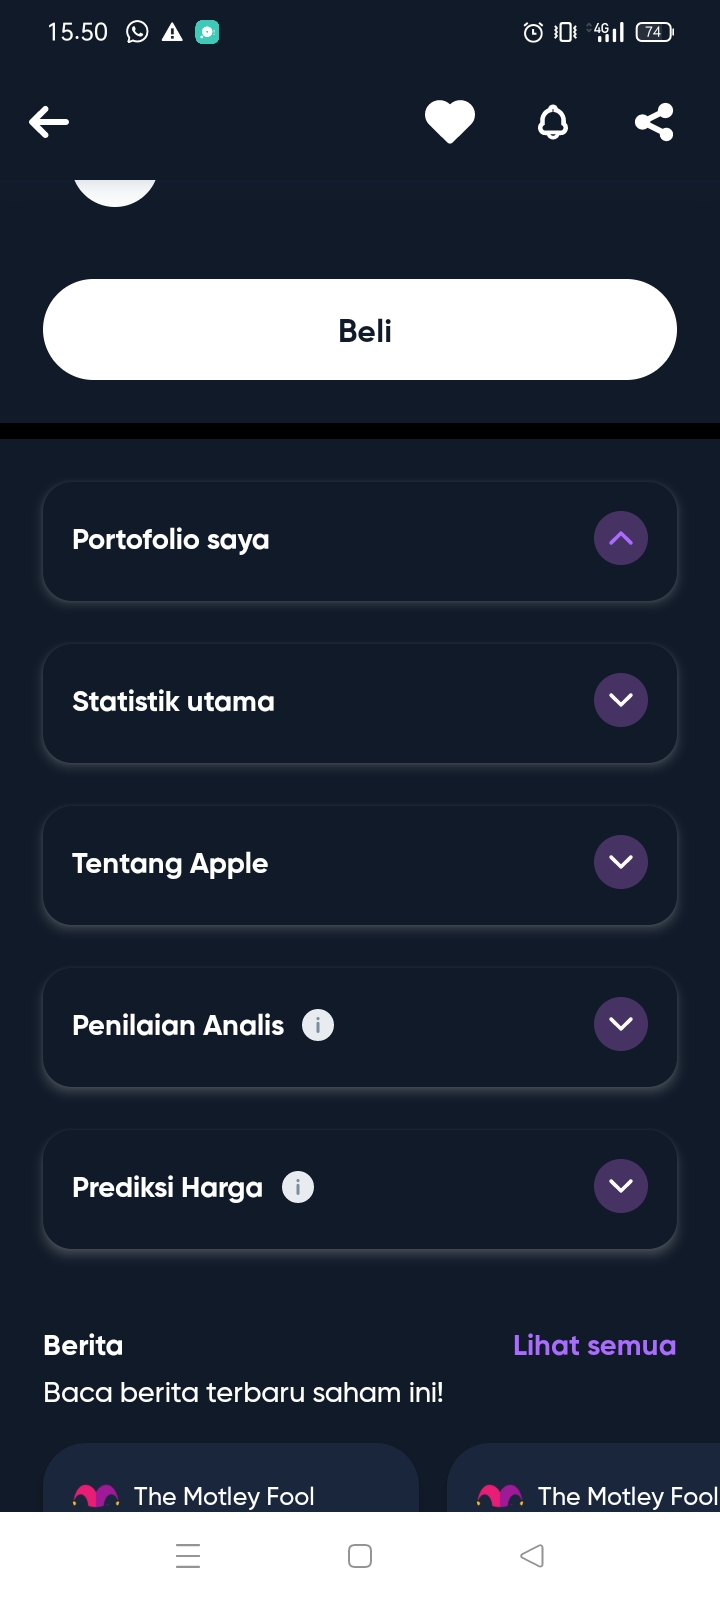The image size is (720, 1600).
Task: Expand the Tentang Apple chevron
Action: pos(621,862)
